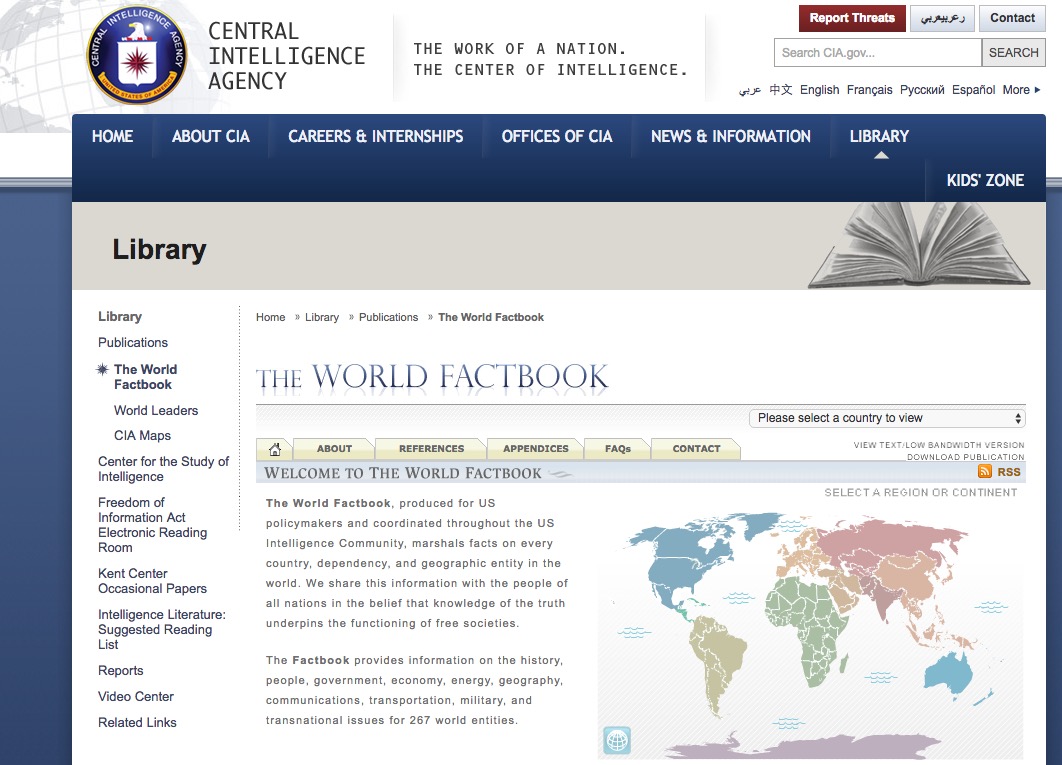Open ABOUT CIA menu

click(x=211, y=136)
